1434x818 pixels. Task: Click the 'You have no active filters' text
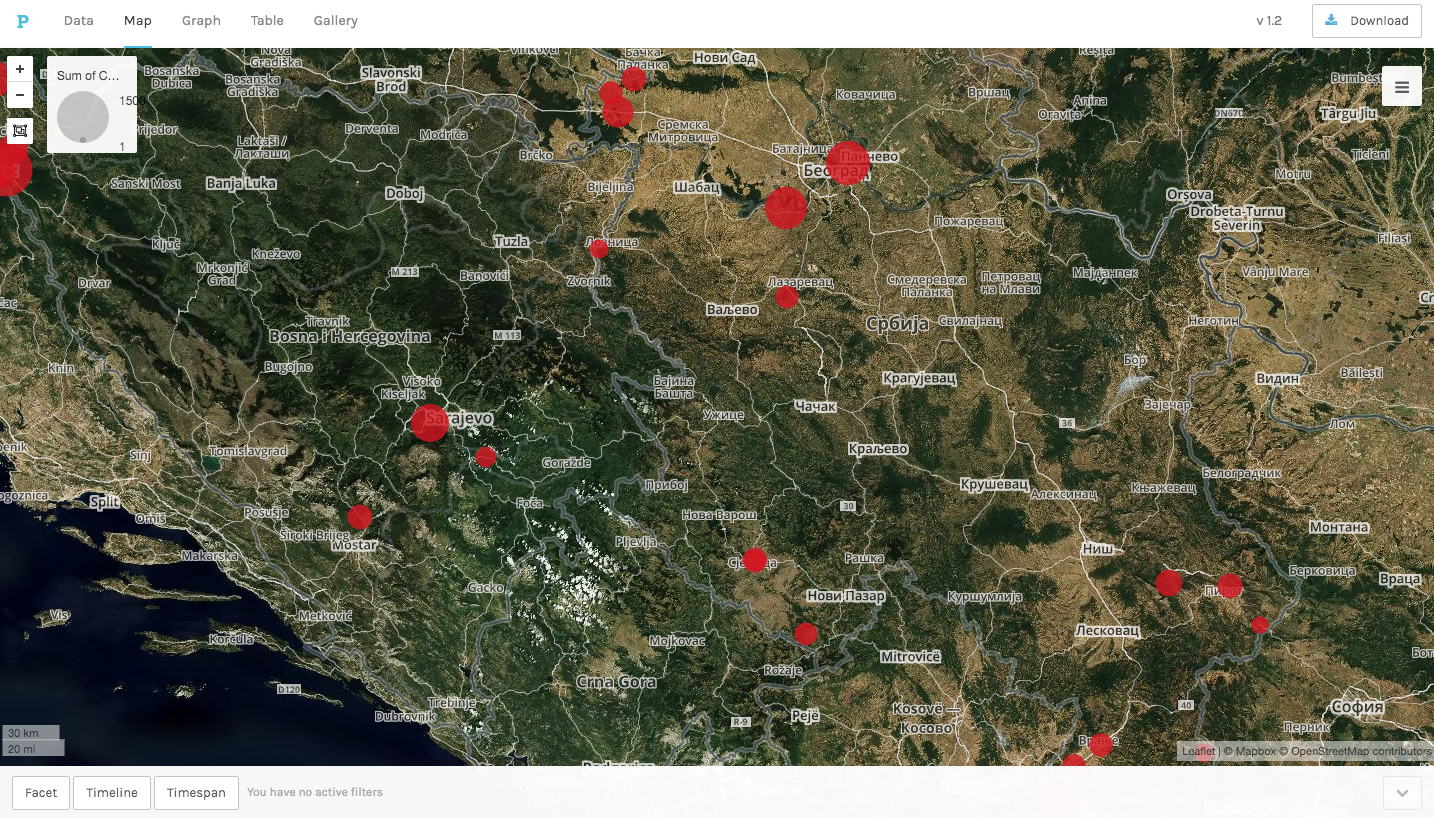click(315, 792)
